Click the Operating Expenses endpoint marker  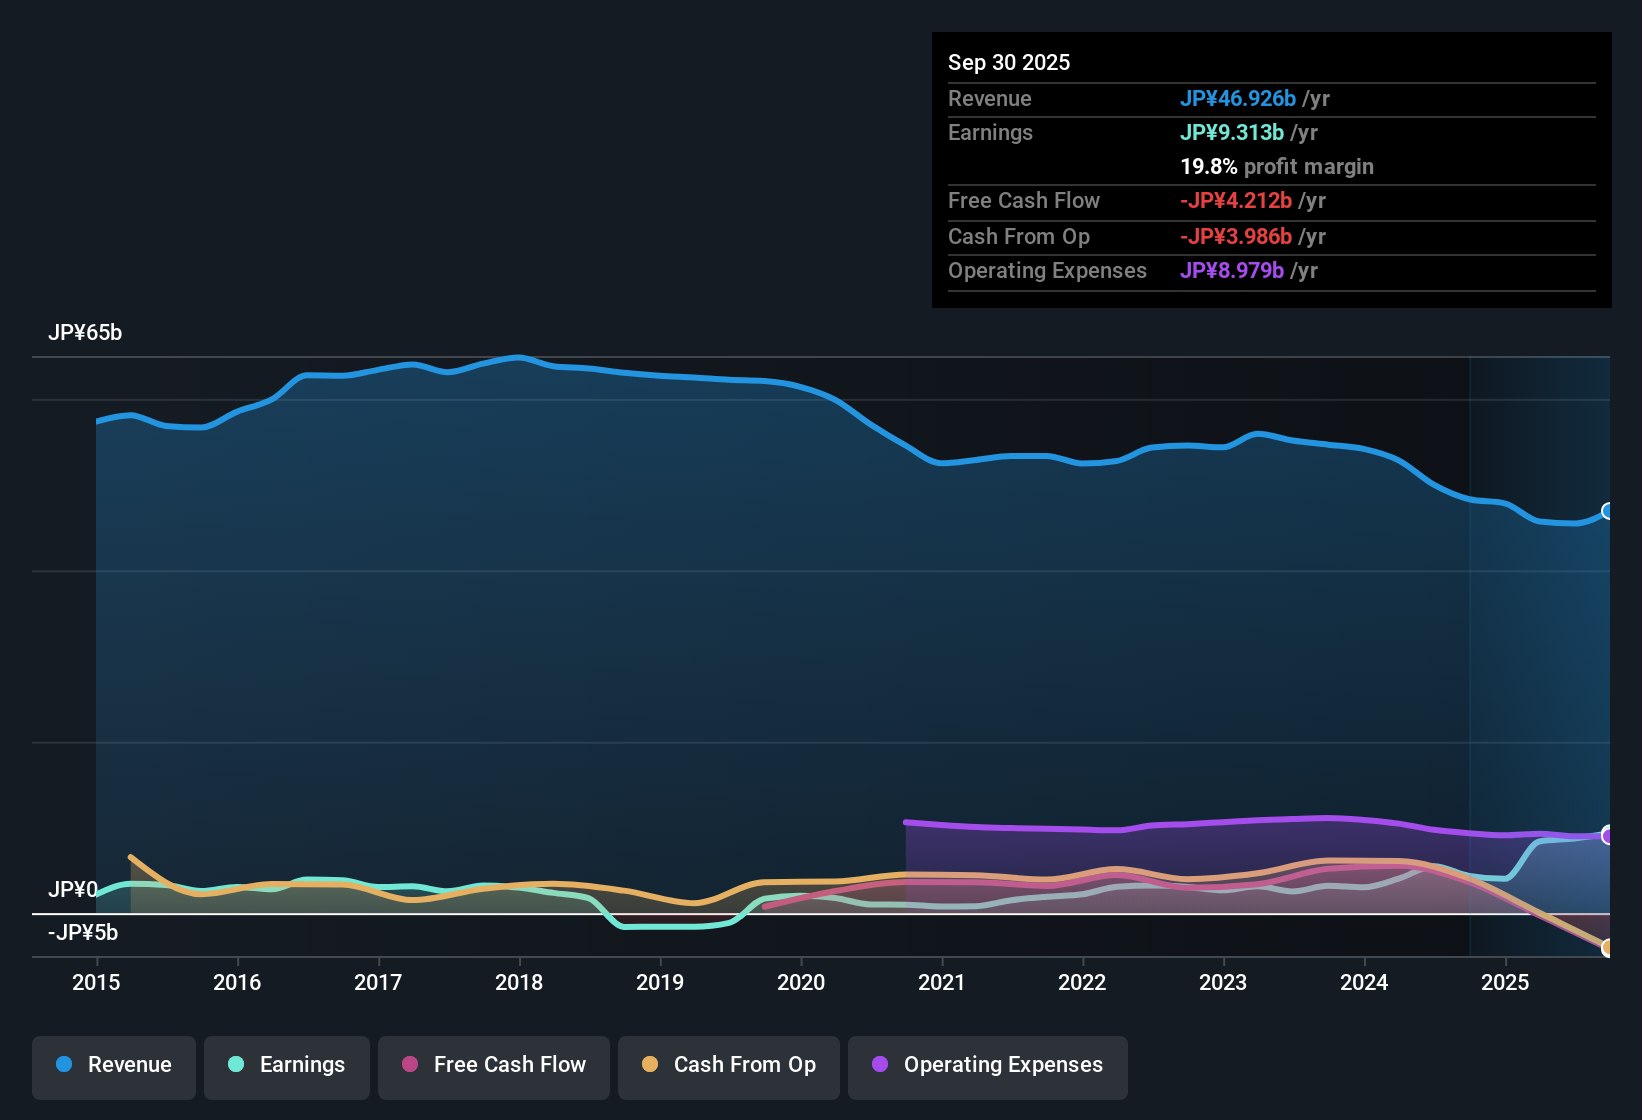pyautogui.click(x=1608, y=833)
